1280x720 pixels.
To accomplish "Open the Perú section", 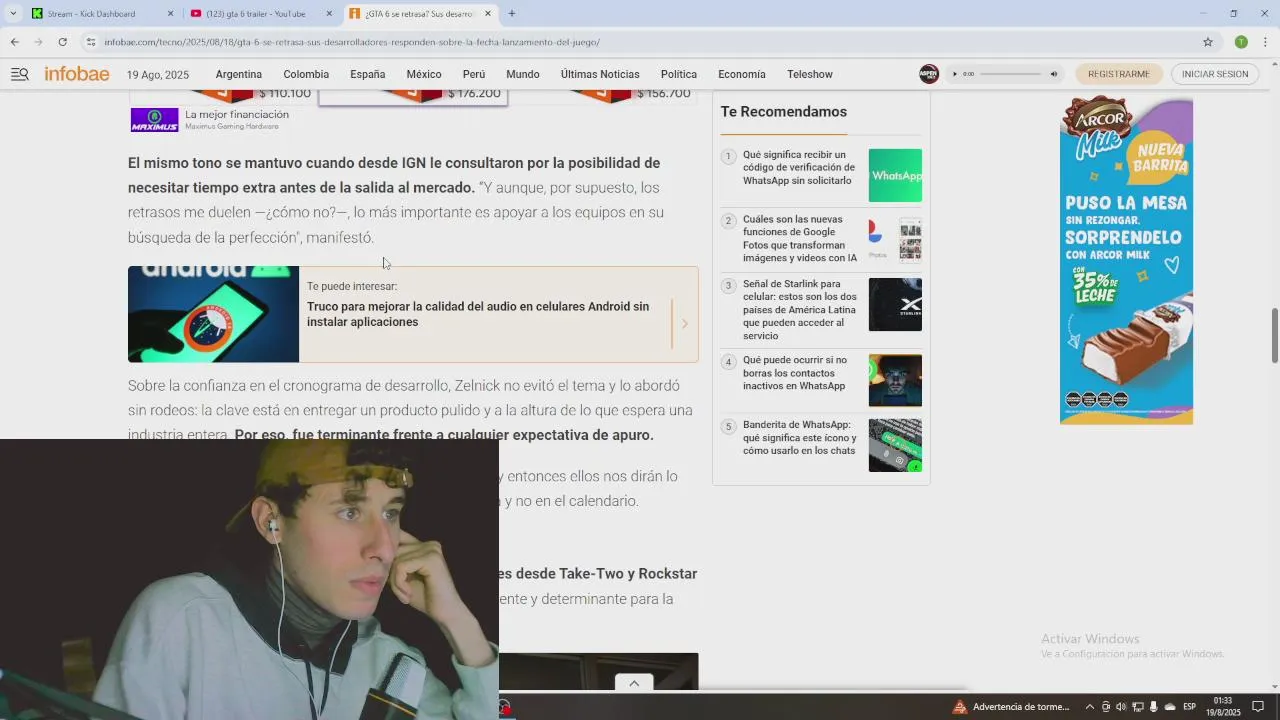I will (474, 74).
